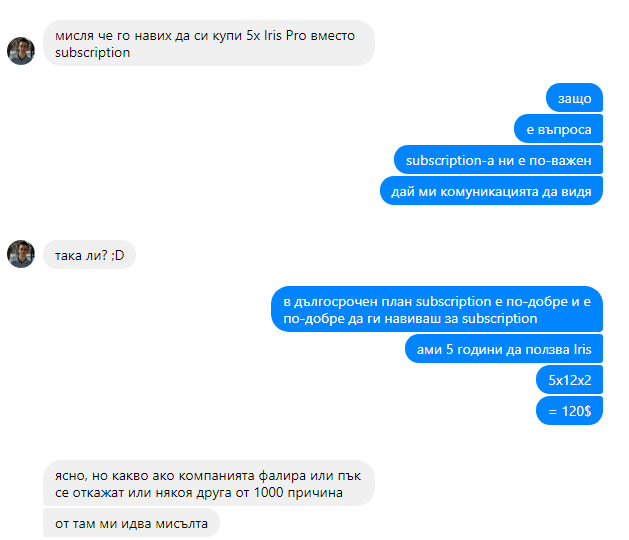The image size is (629, 540).
Task: Click the word 'Iris' in the blue bubble
Action: 582,349
